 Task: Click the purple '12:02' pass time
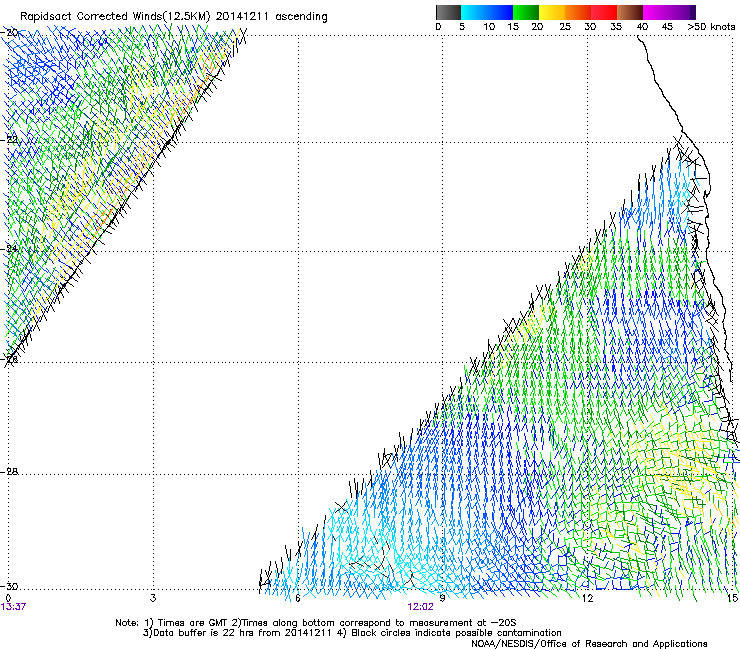coord(420,607)
